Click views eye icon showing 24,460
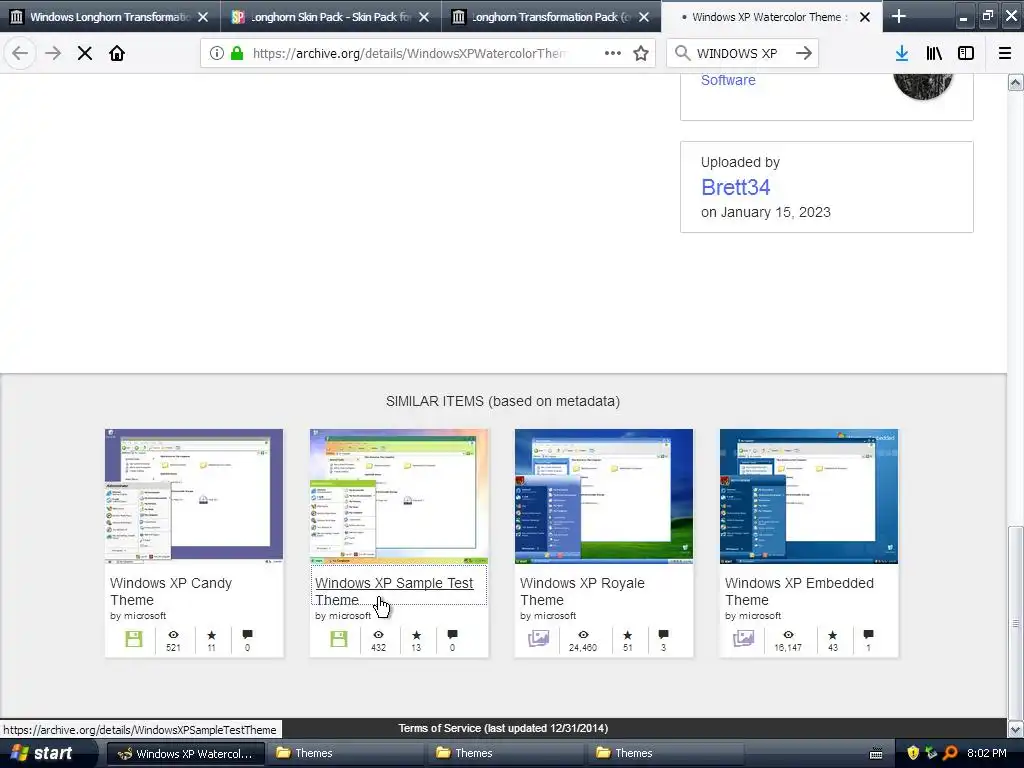Viewport: 1024px width, 768px height. pos(583,634)
